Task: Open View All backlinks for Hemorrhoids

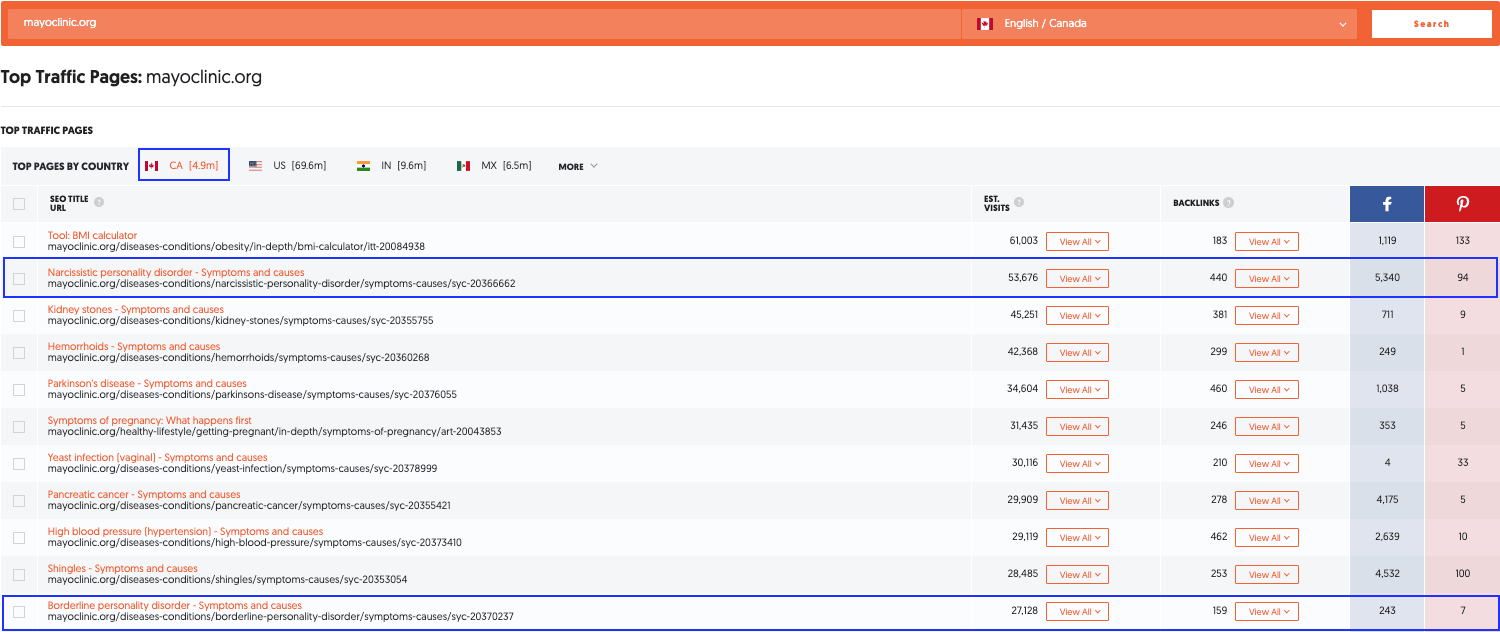Action: click(x=1266, y=352)
